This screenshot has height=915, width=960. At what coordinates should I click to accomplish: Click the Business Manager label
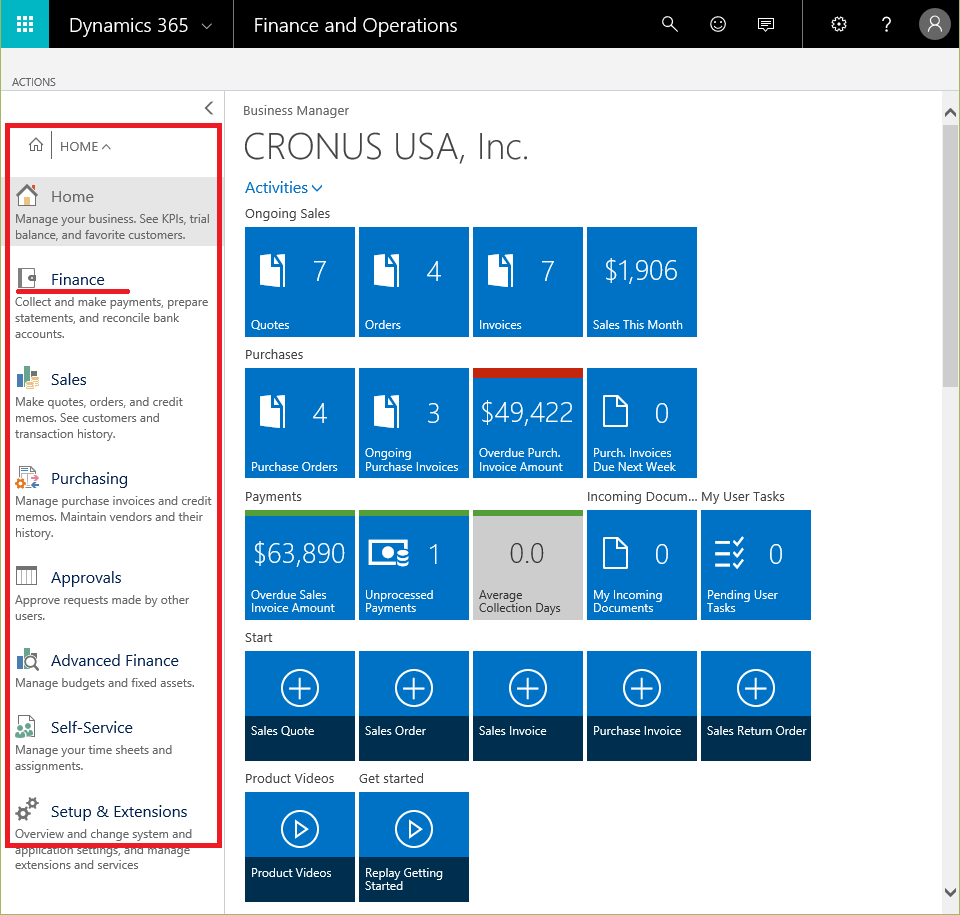(x=296, y=110)
